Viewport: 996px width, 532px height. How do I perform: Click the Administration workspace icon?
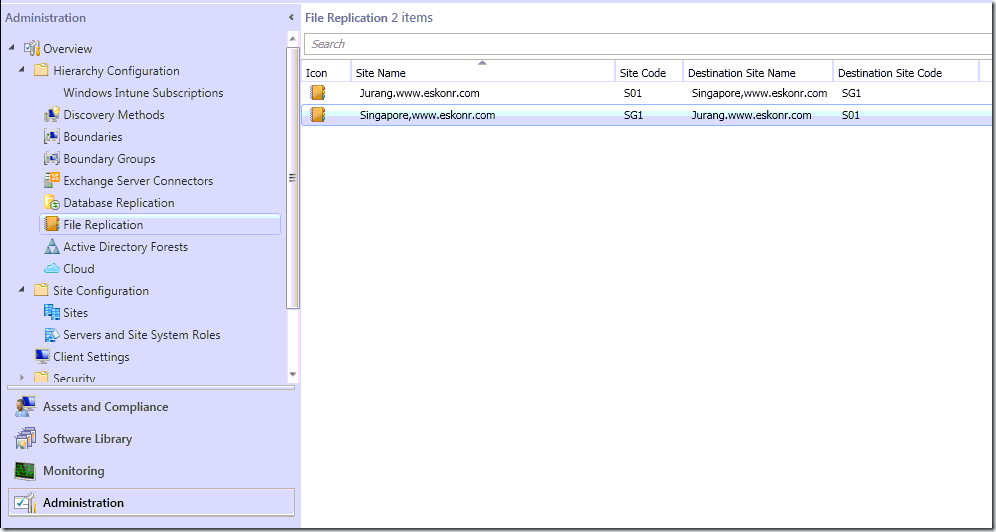point(25,503)
